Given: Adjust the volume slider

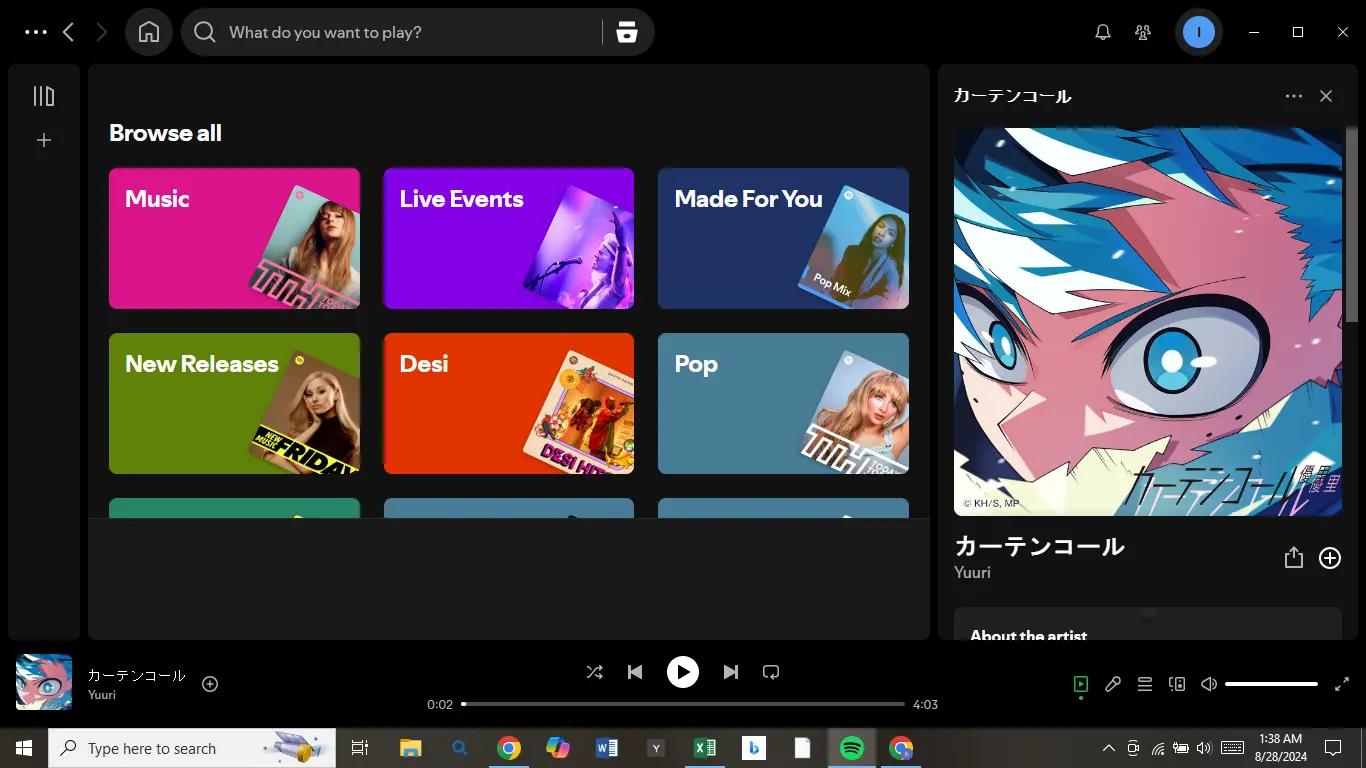Looking at the screenshot, I should [1271, 684].
